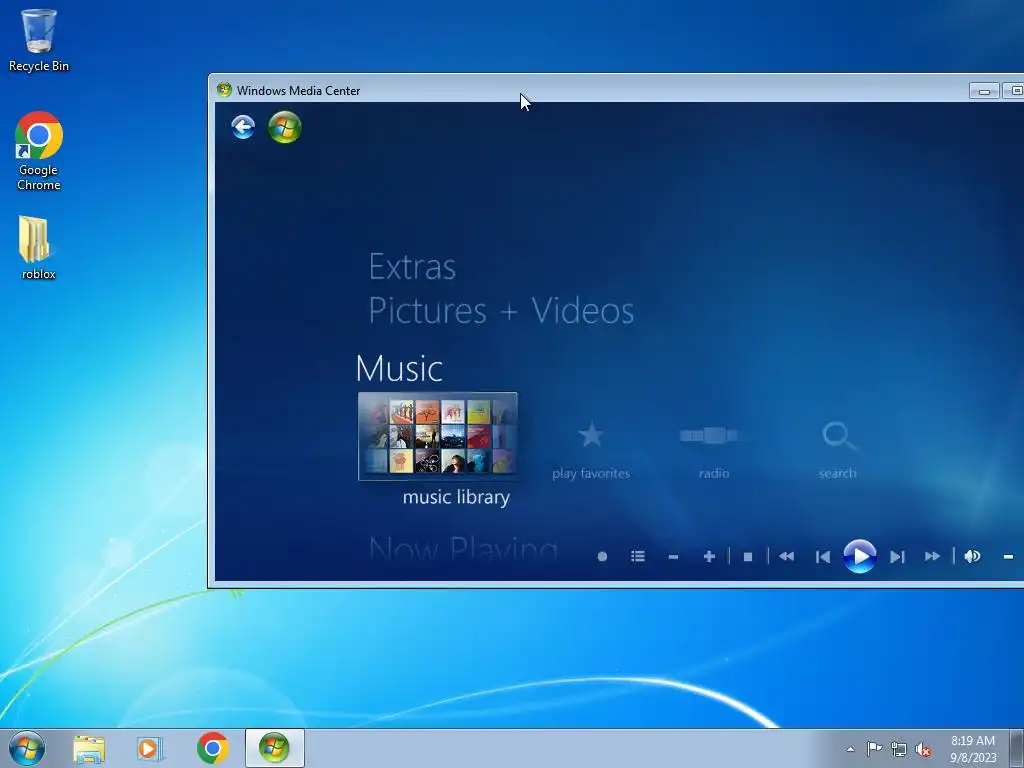Screen dimensions: 1024x768
Task: Click channel up plus button
Action: (x=709, y=556)
